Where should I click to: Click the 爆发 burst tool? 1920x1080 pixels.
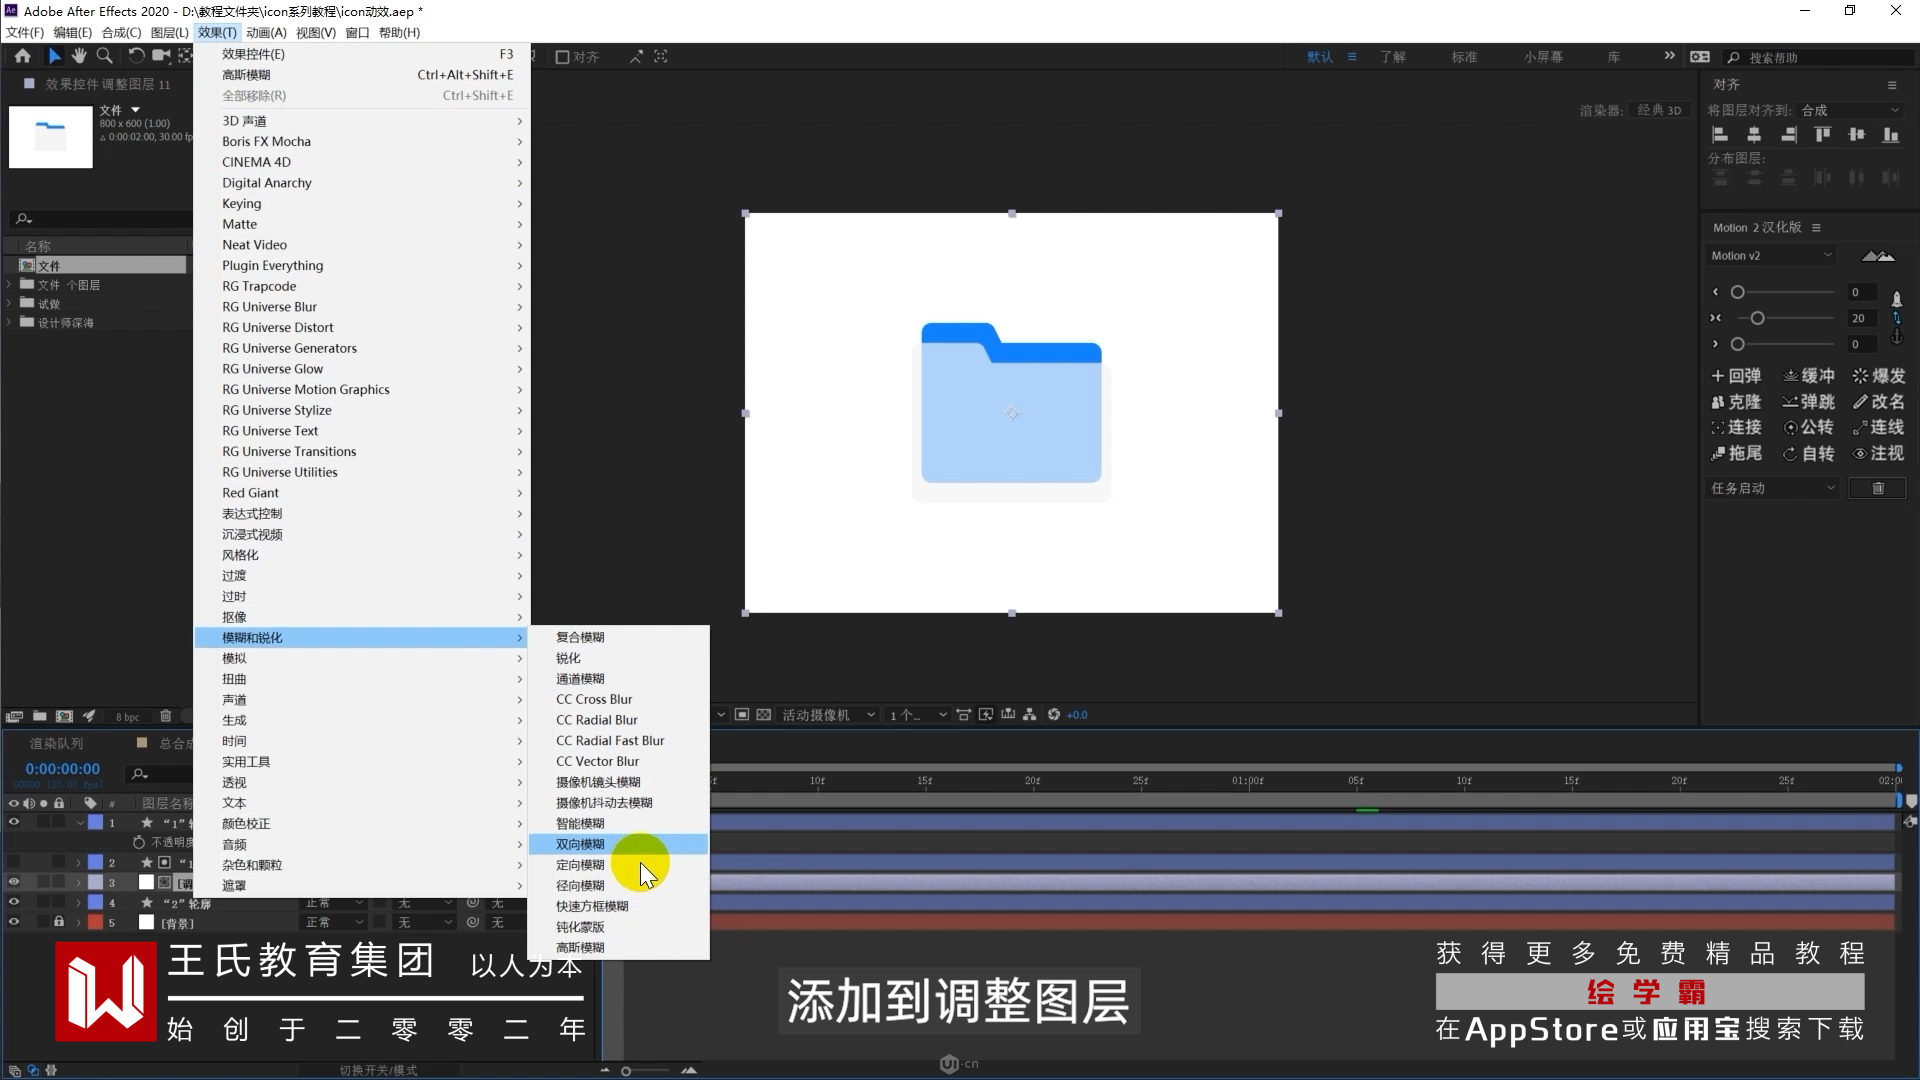[1879, 376]
